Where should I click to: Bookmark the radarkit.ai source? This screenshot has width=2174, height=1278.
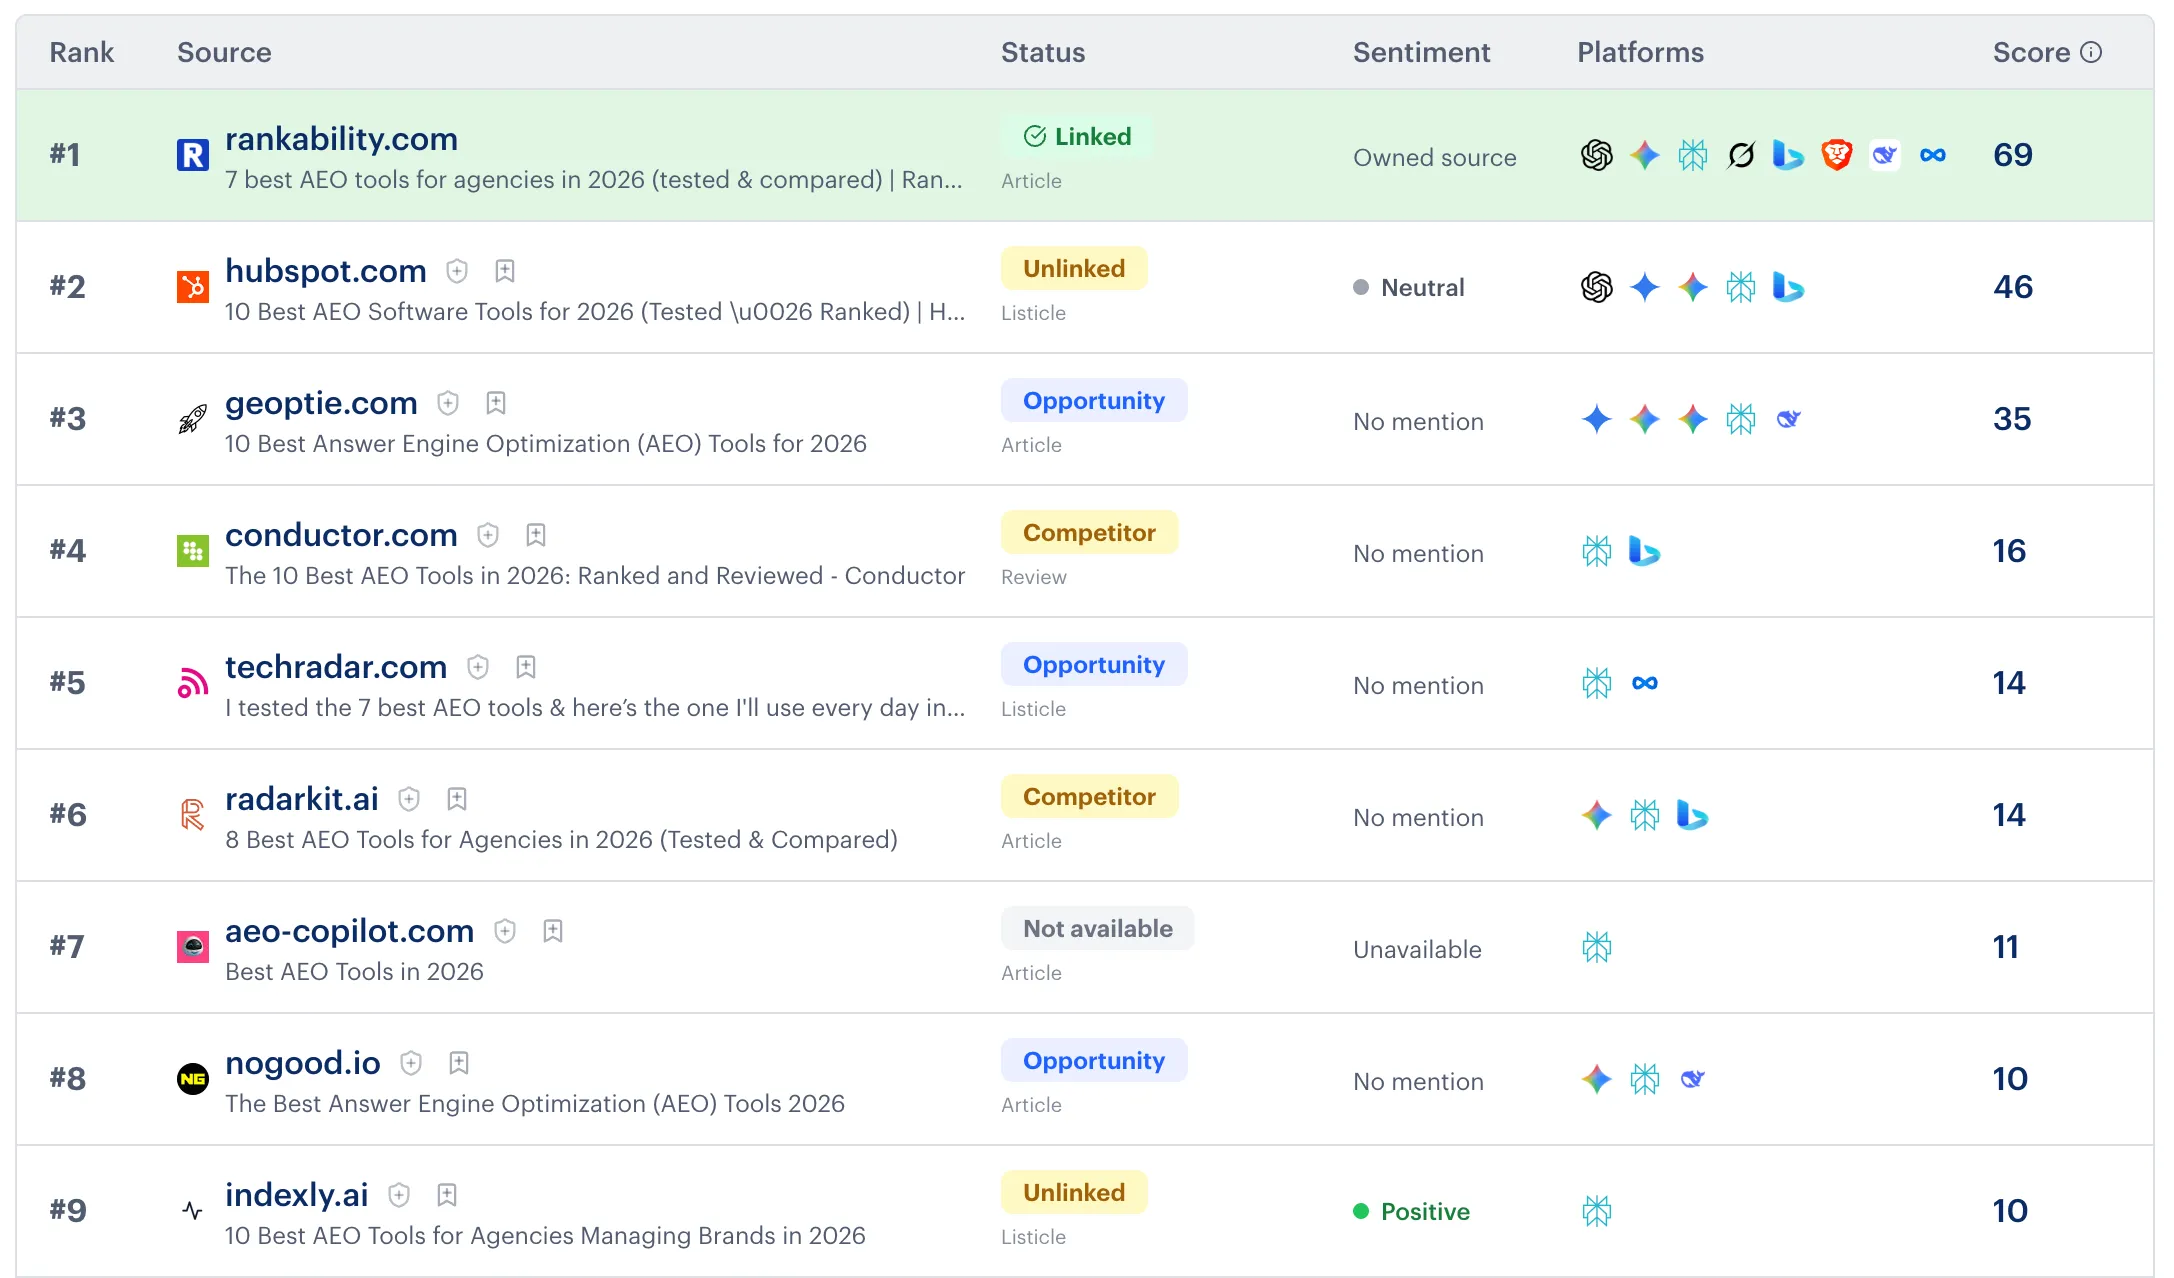457,799
